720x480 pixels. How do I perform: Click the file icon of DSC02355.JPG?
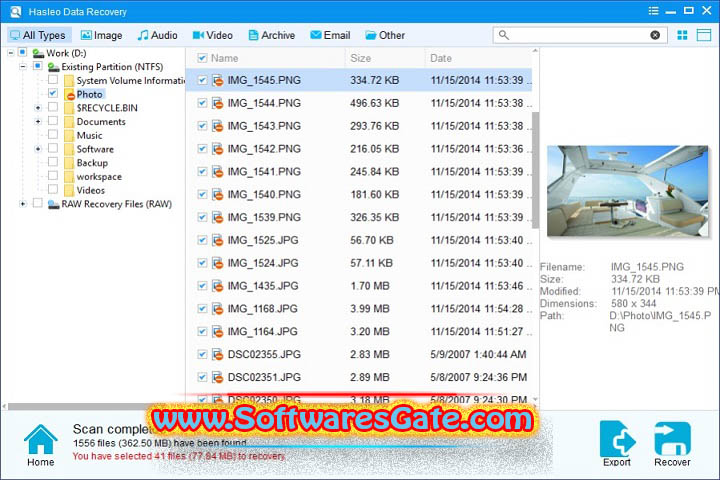[x=218, y=355]
